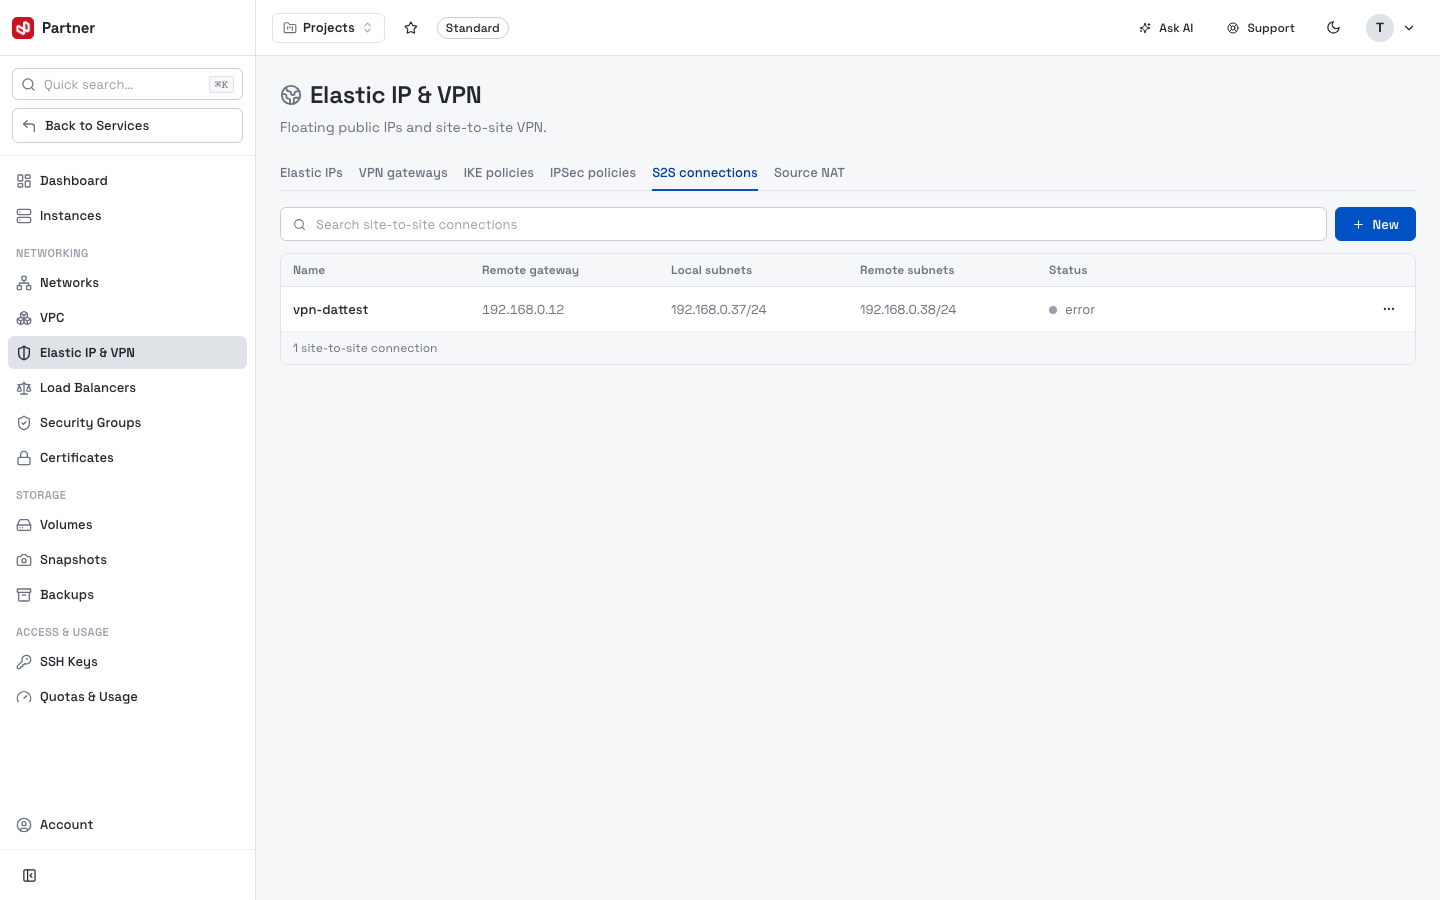Screen dimensions: 1440x900
Task: Star this project as favorite
Action: 411,28
